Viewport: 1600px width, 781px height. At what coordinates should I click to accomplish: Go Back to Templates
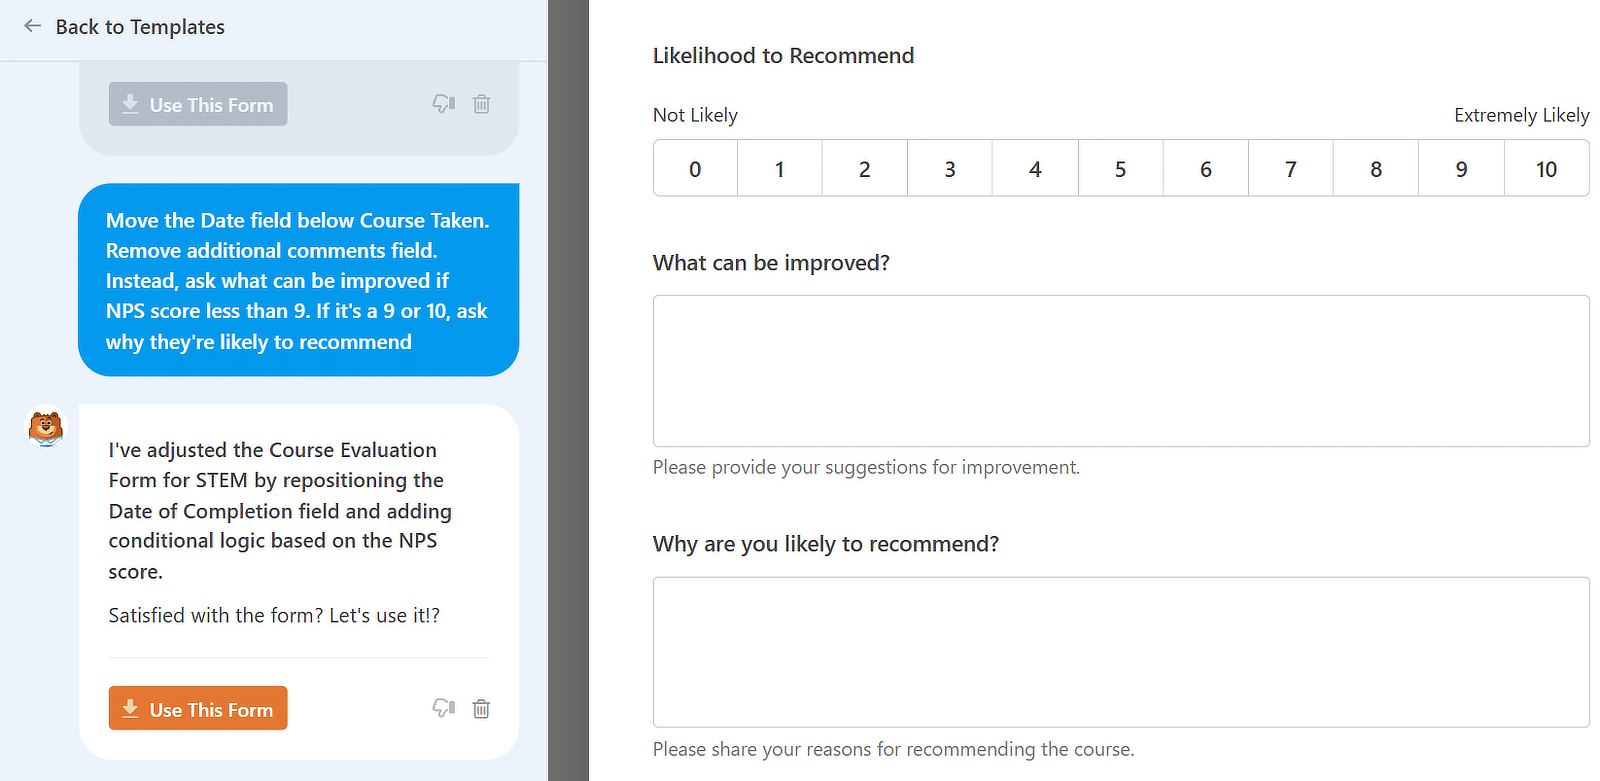pyautogui.click(x=140, y=26)
